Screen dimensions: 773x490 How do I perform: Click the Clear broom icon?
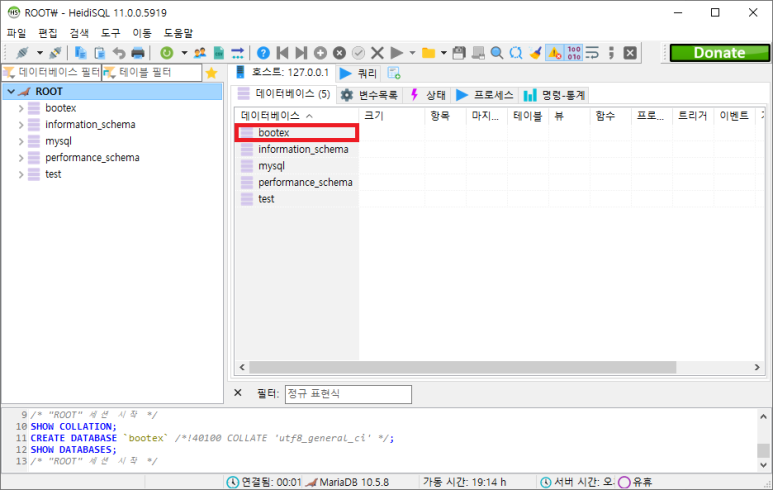coord(535,53)
